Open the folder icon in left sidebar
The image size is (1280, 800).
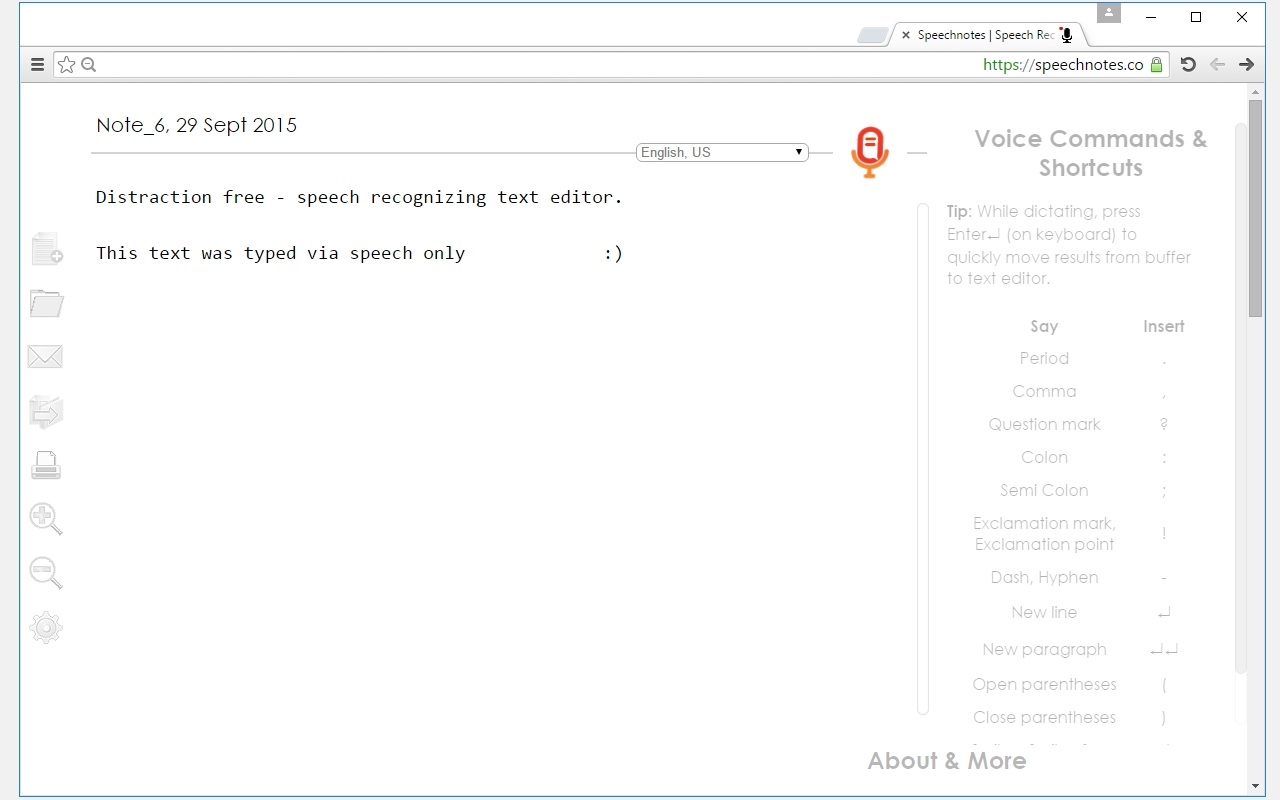coord(46,303)
